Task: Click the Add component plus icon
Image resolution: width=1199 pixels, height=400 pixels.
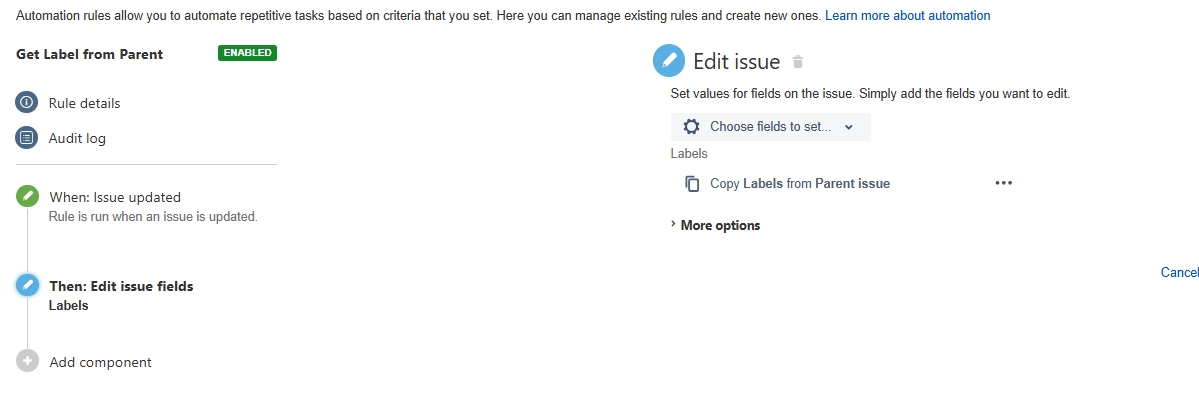Action: click(27, 362)
